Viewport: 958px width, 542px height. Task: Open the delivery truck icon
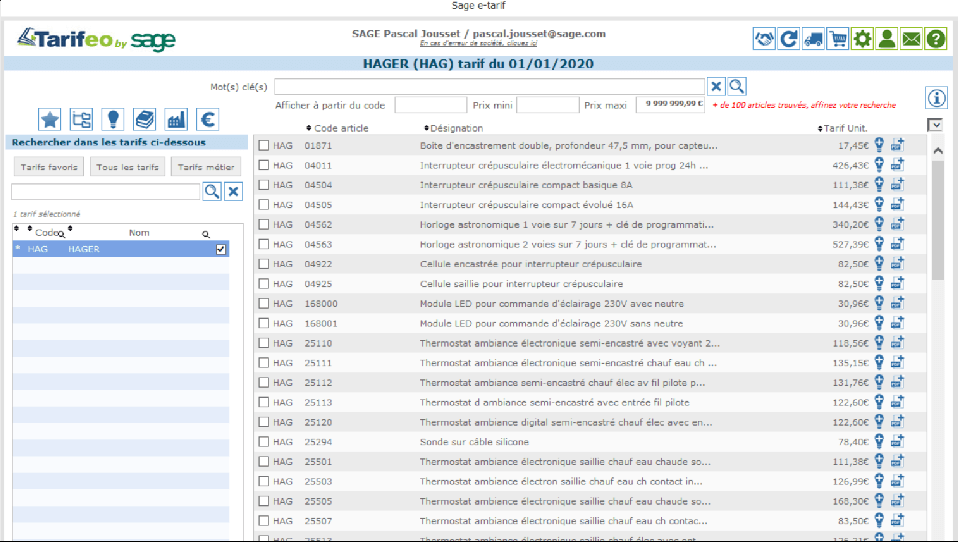click(813, 39)
